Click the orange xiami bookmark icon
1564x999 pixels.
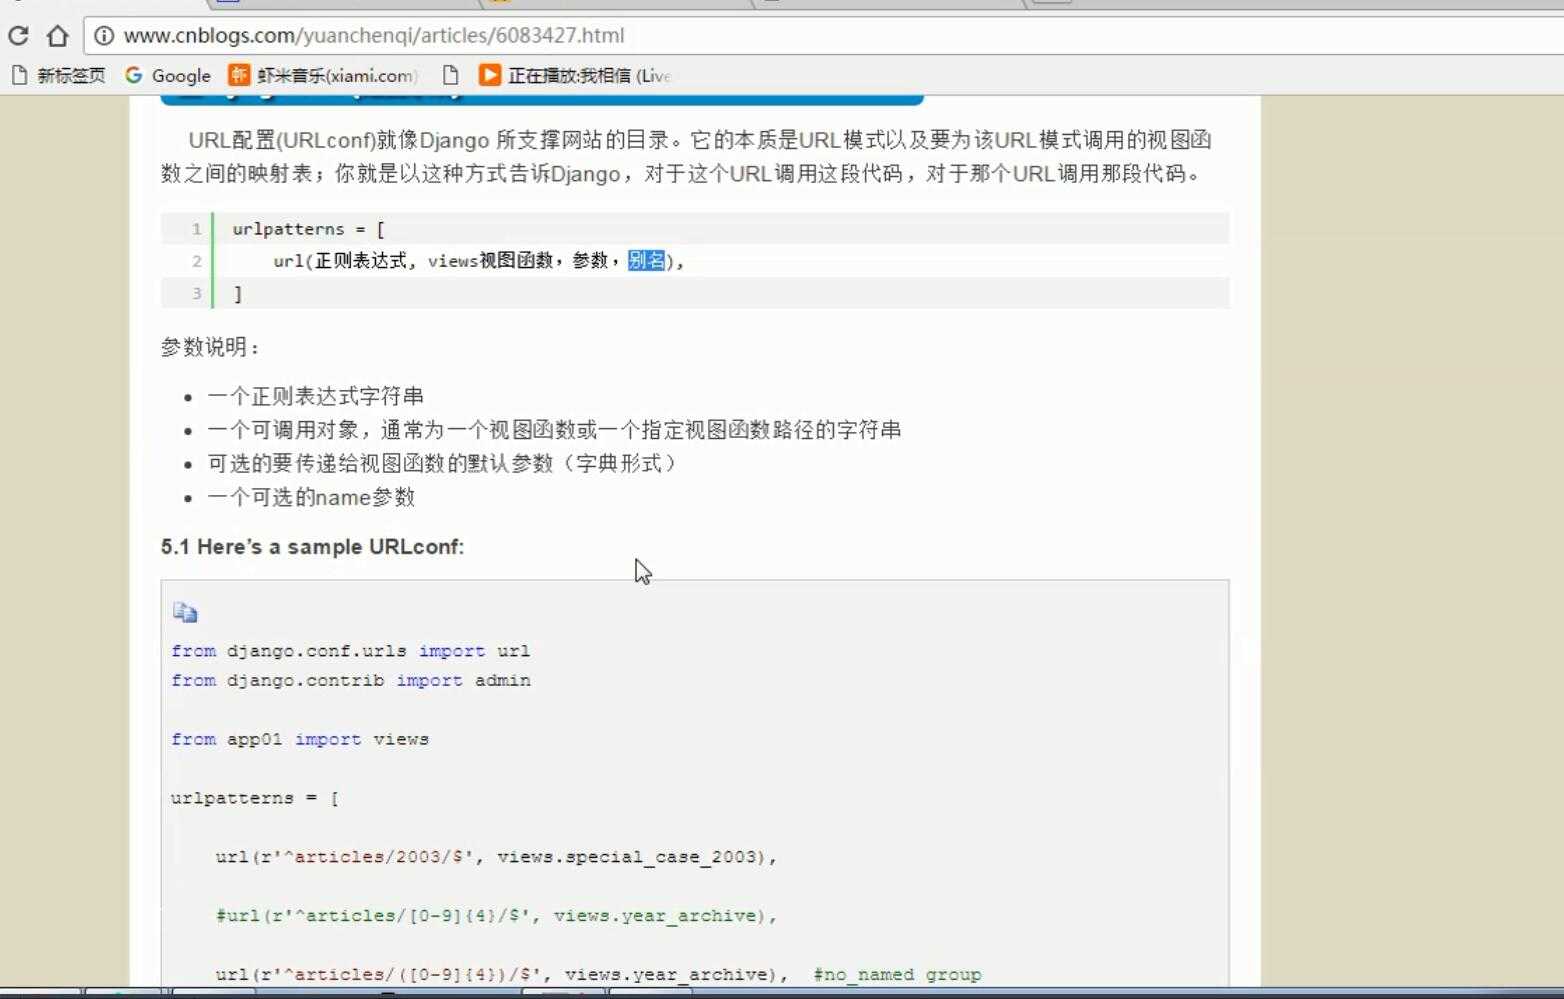tap(239, 75)
